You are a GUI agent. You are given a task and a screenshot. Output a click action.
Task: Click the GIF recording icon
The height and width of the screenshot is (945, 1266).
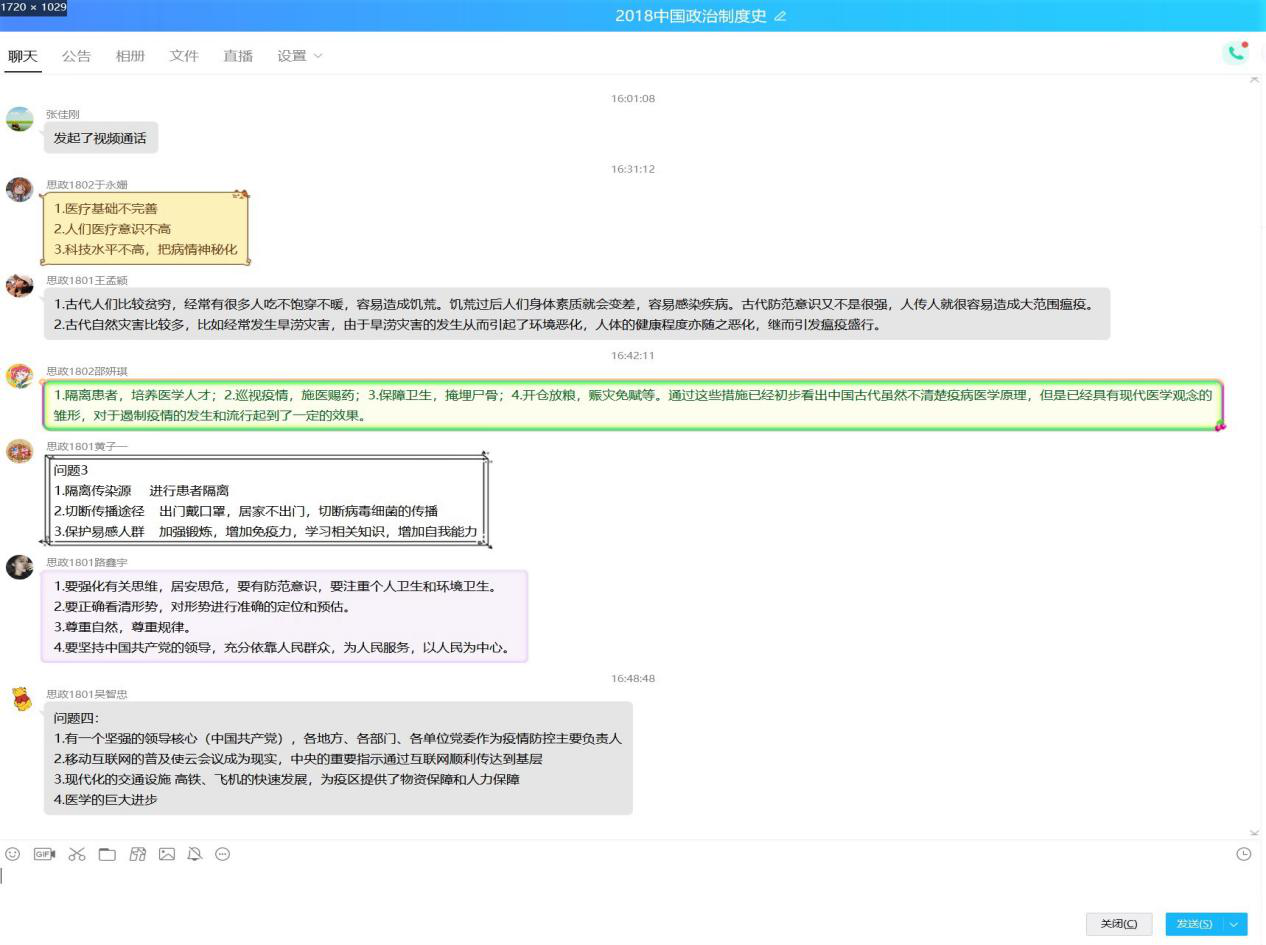pos(44,854)
